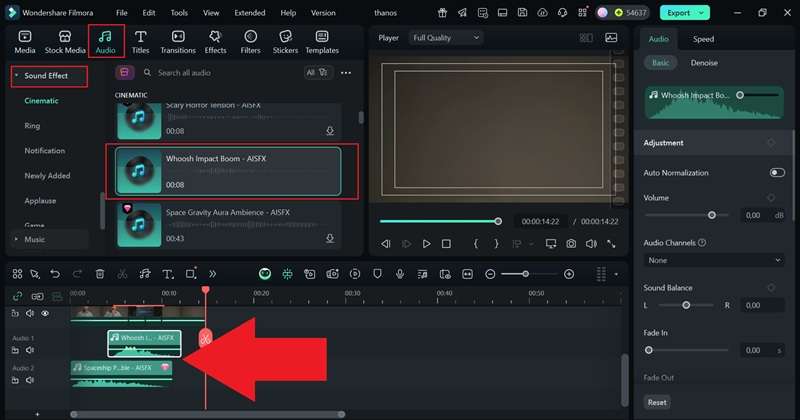Image resolution: width=800 pixels, height=420 pixels.
Task: Click the timeline marker shield icon
Action: coord(377,274)
